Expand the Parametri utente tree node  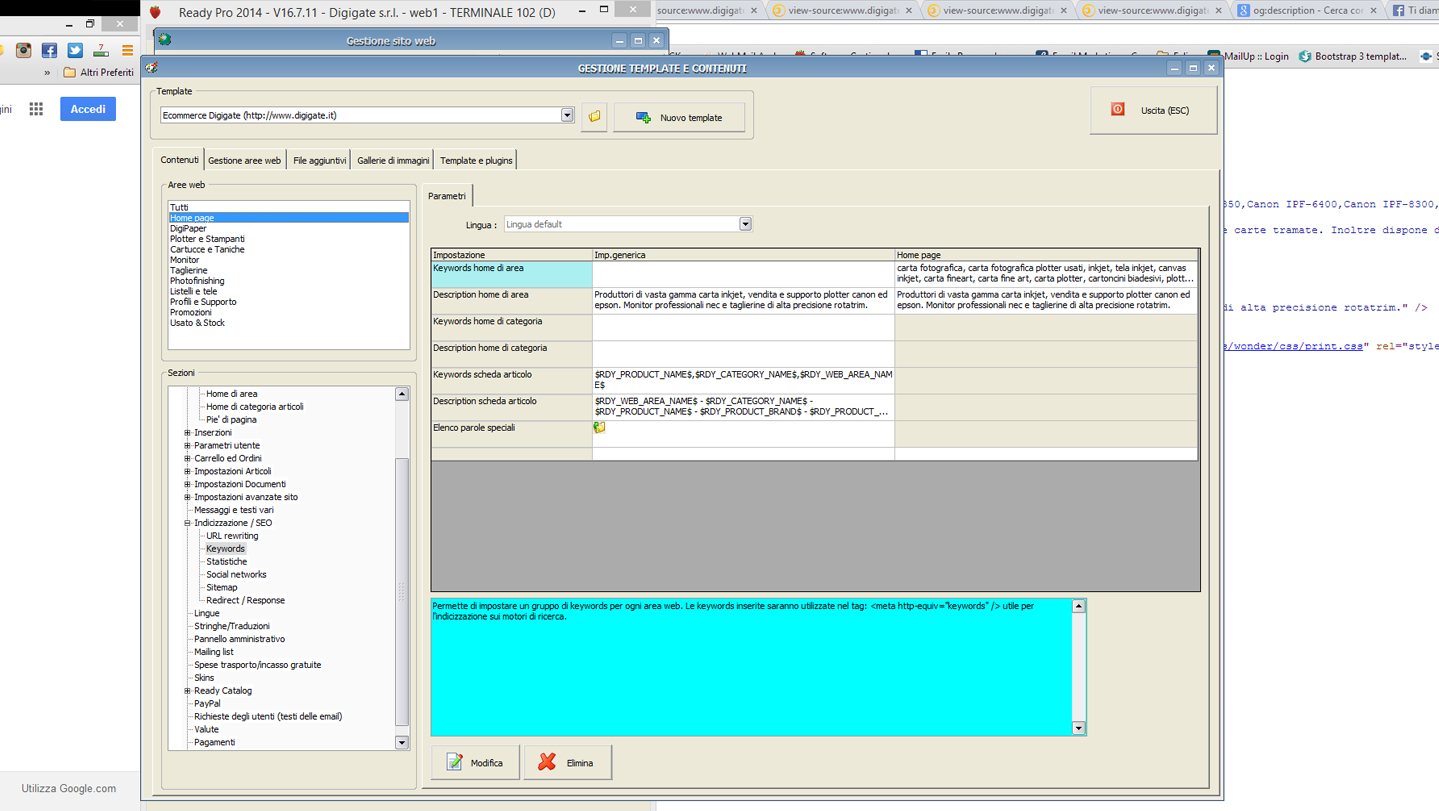[187, 446]
